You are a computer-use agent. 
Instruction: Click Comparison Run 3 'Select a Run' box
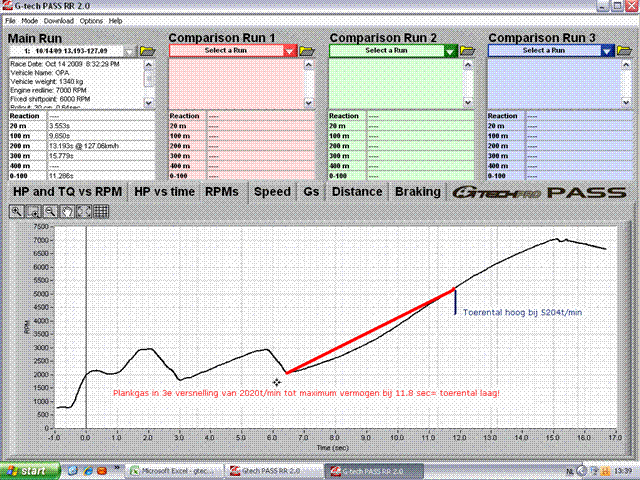pos(544,51)
